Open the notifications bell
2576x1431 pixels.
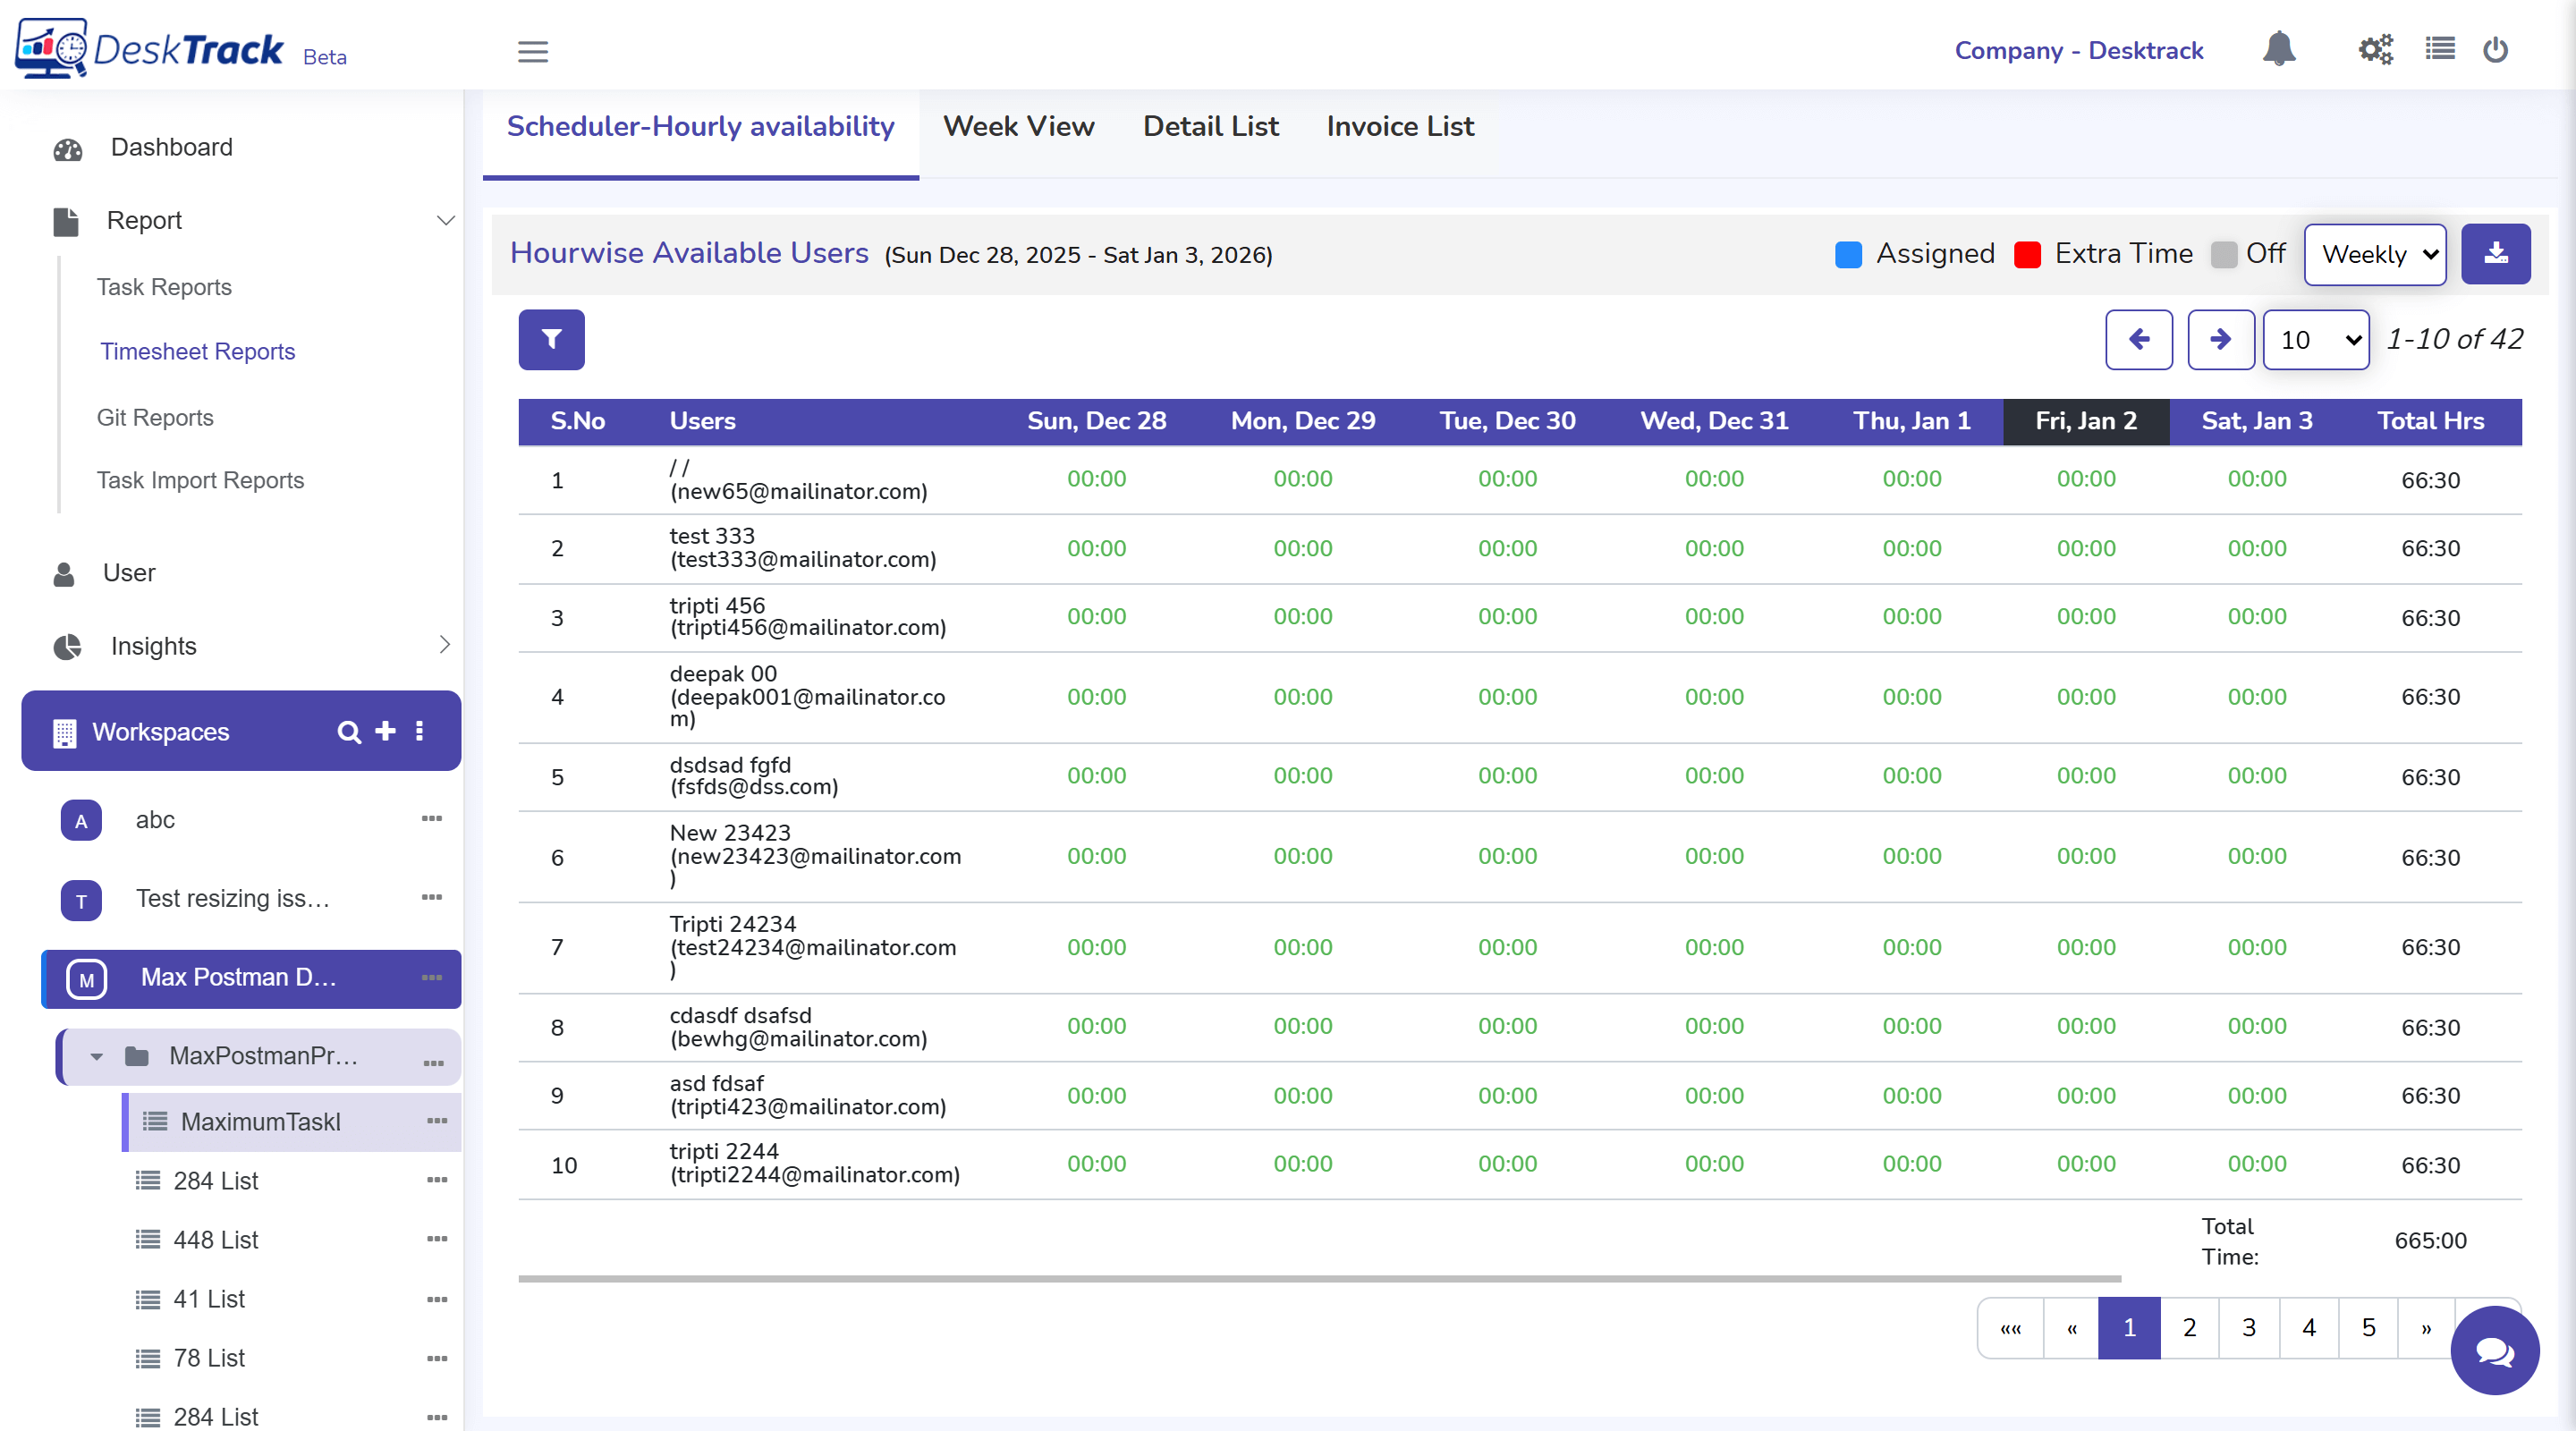click(x=2278, y=49)
